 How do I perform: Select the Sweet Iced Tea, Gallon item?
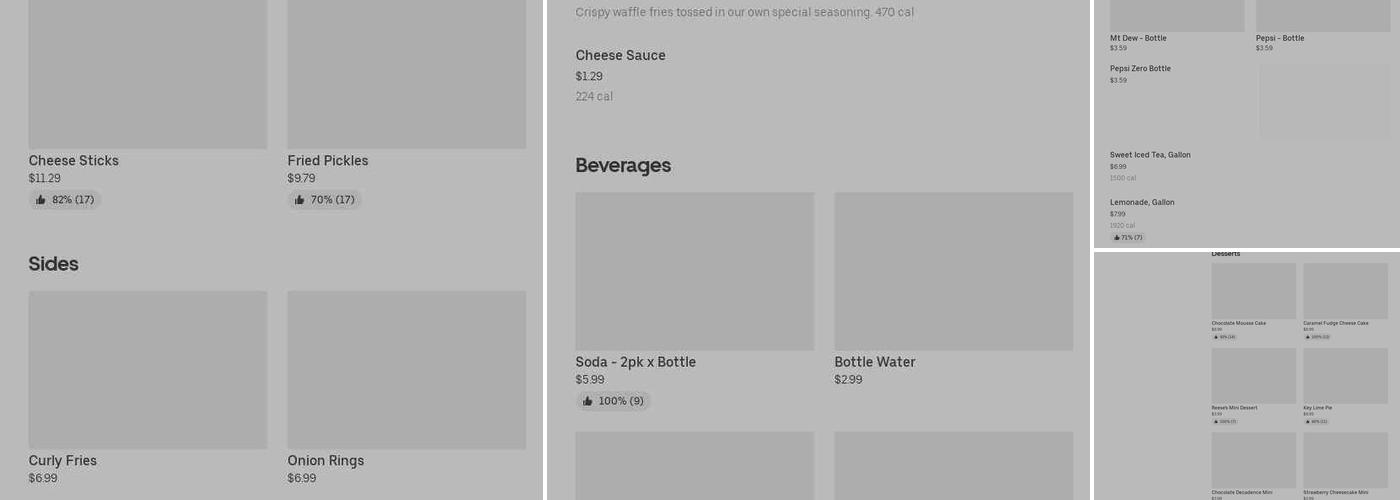pyautogui.click(x=1150, y=155)
